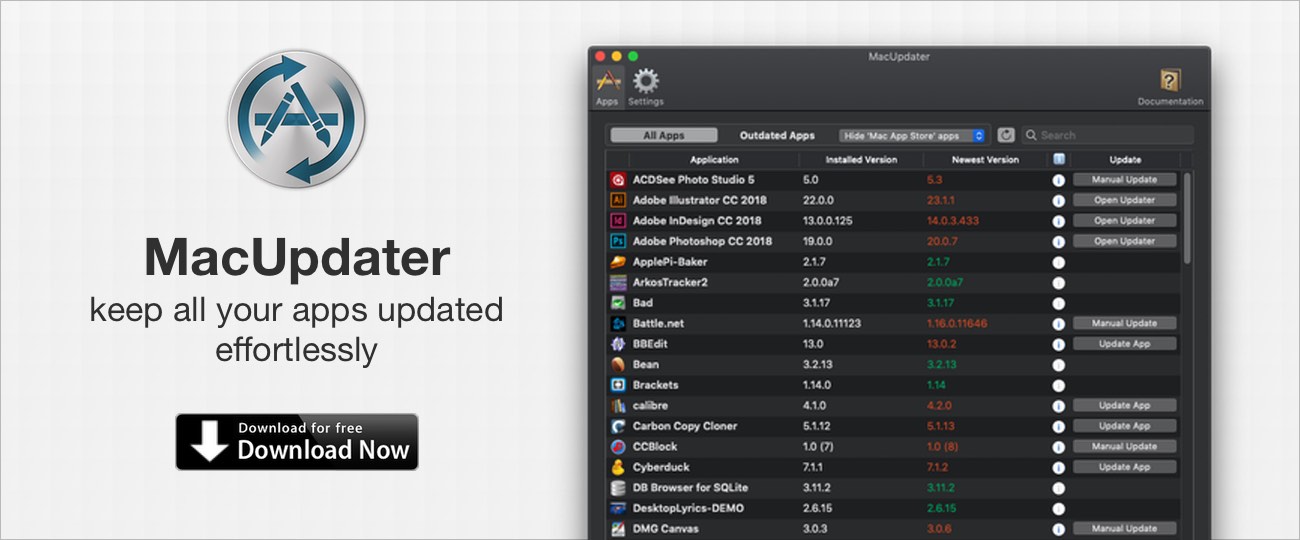
Task: Click Update App for Cyberduck
Action: tap(1125, 467)
